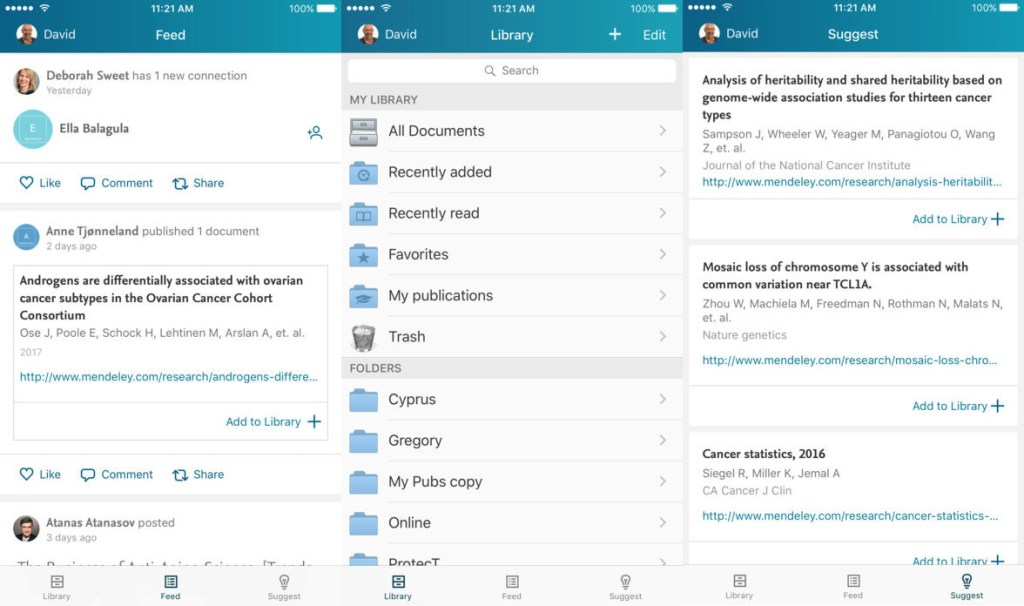Open the Favorites star folder icon
This screenshot has width=1024, height=606.
pos(363,255)
